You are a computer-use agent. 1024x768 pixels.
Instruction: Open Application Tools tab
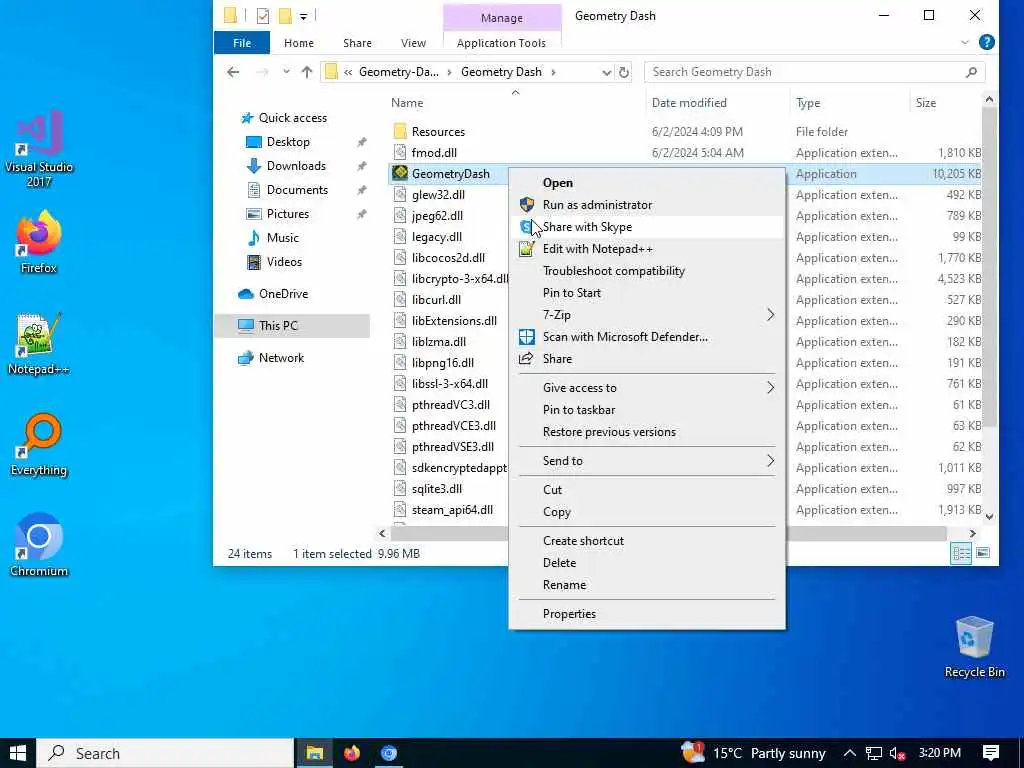point(501,42)
